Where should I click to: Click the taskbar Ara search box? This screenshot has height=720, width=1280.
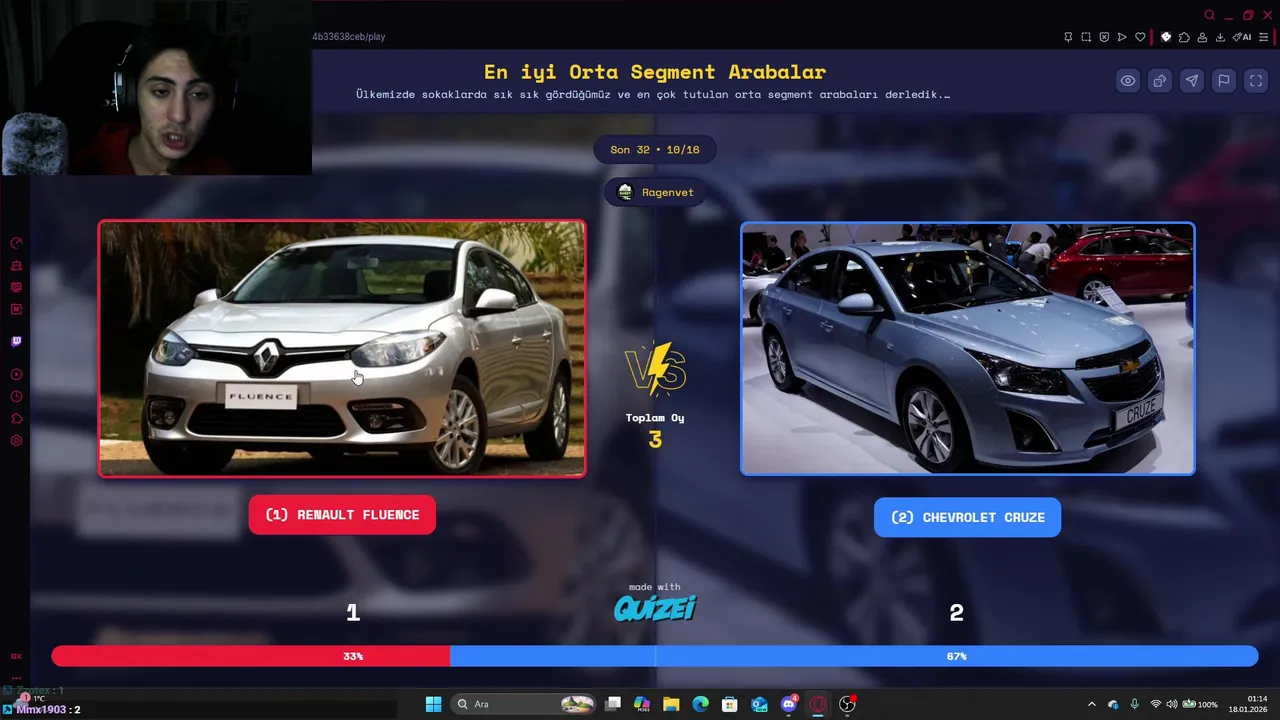coord(523,704)
